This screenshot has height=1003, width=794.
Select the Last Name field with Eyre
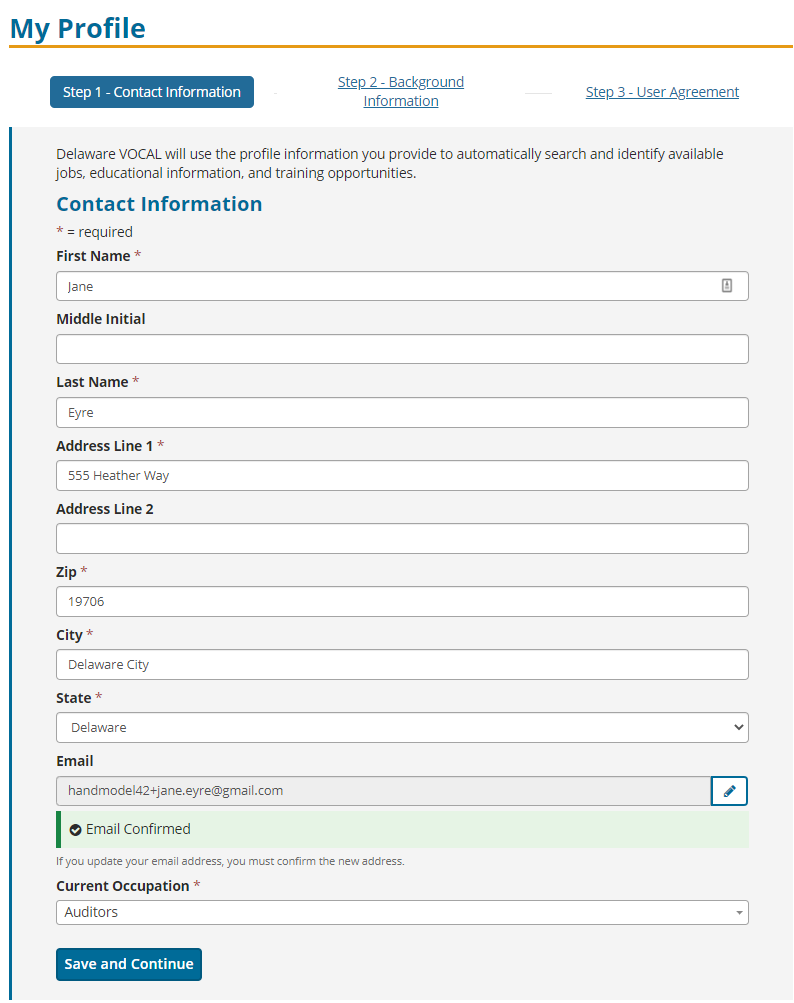pos(402,413)
